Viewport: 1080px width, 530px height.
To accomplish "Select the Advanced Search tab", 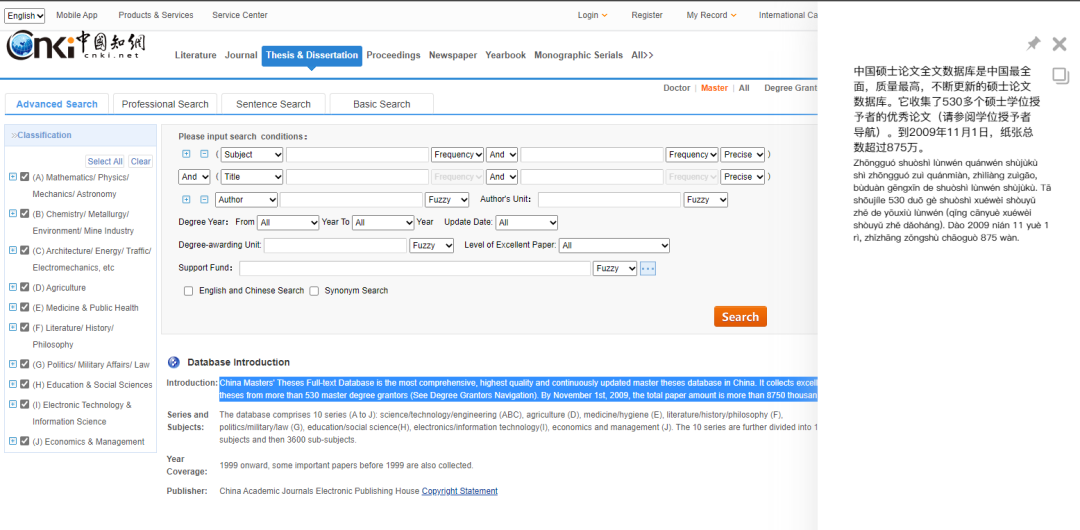I will (x=56, y=104).
